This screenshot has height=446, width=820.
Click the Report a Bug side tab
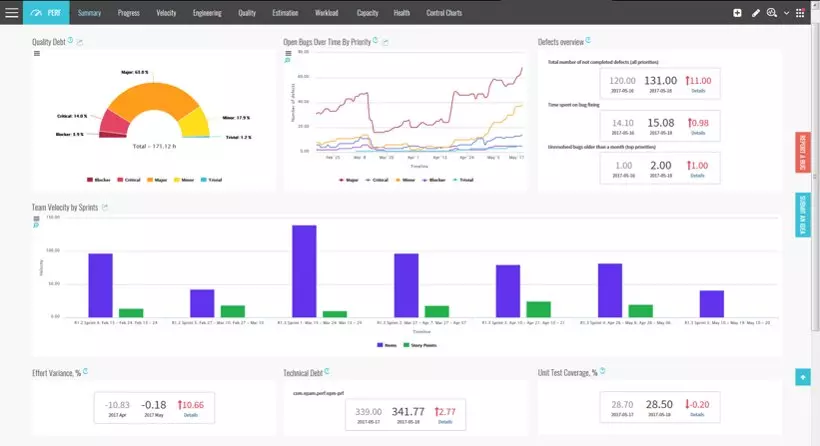point(803,152)
